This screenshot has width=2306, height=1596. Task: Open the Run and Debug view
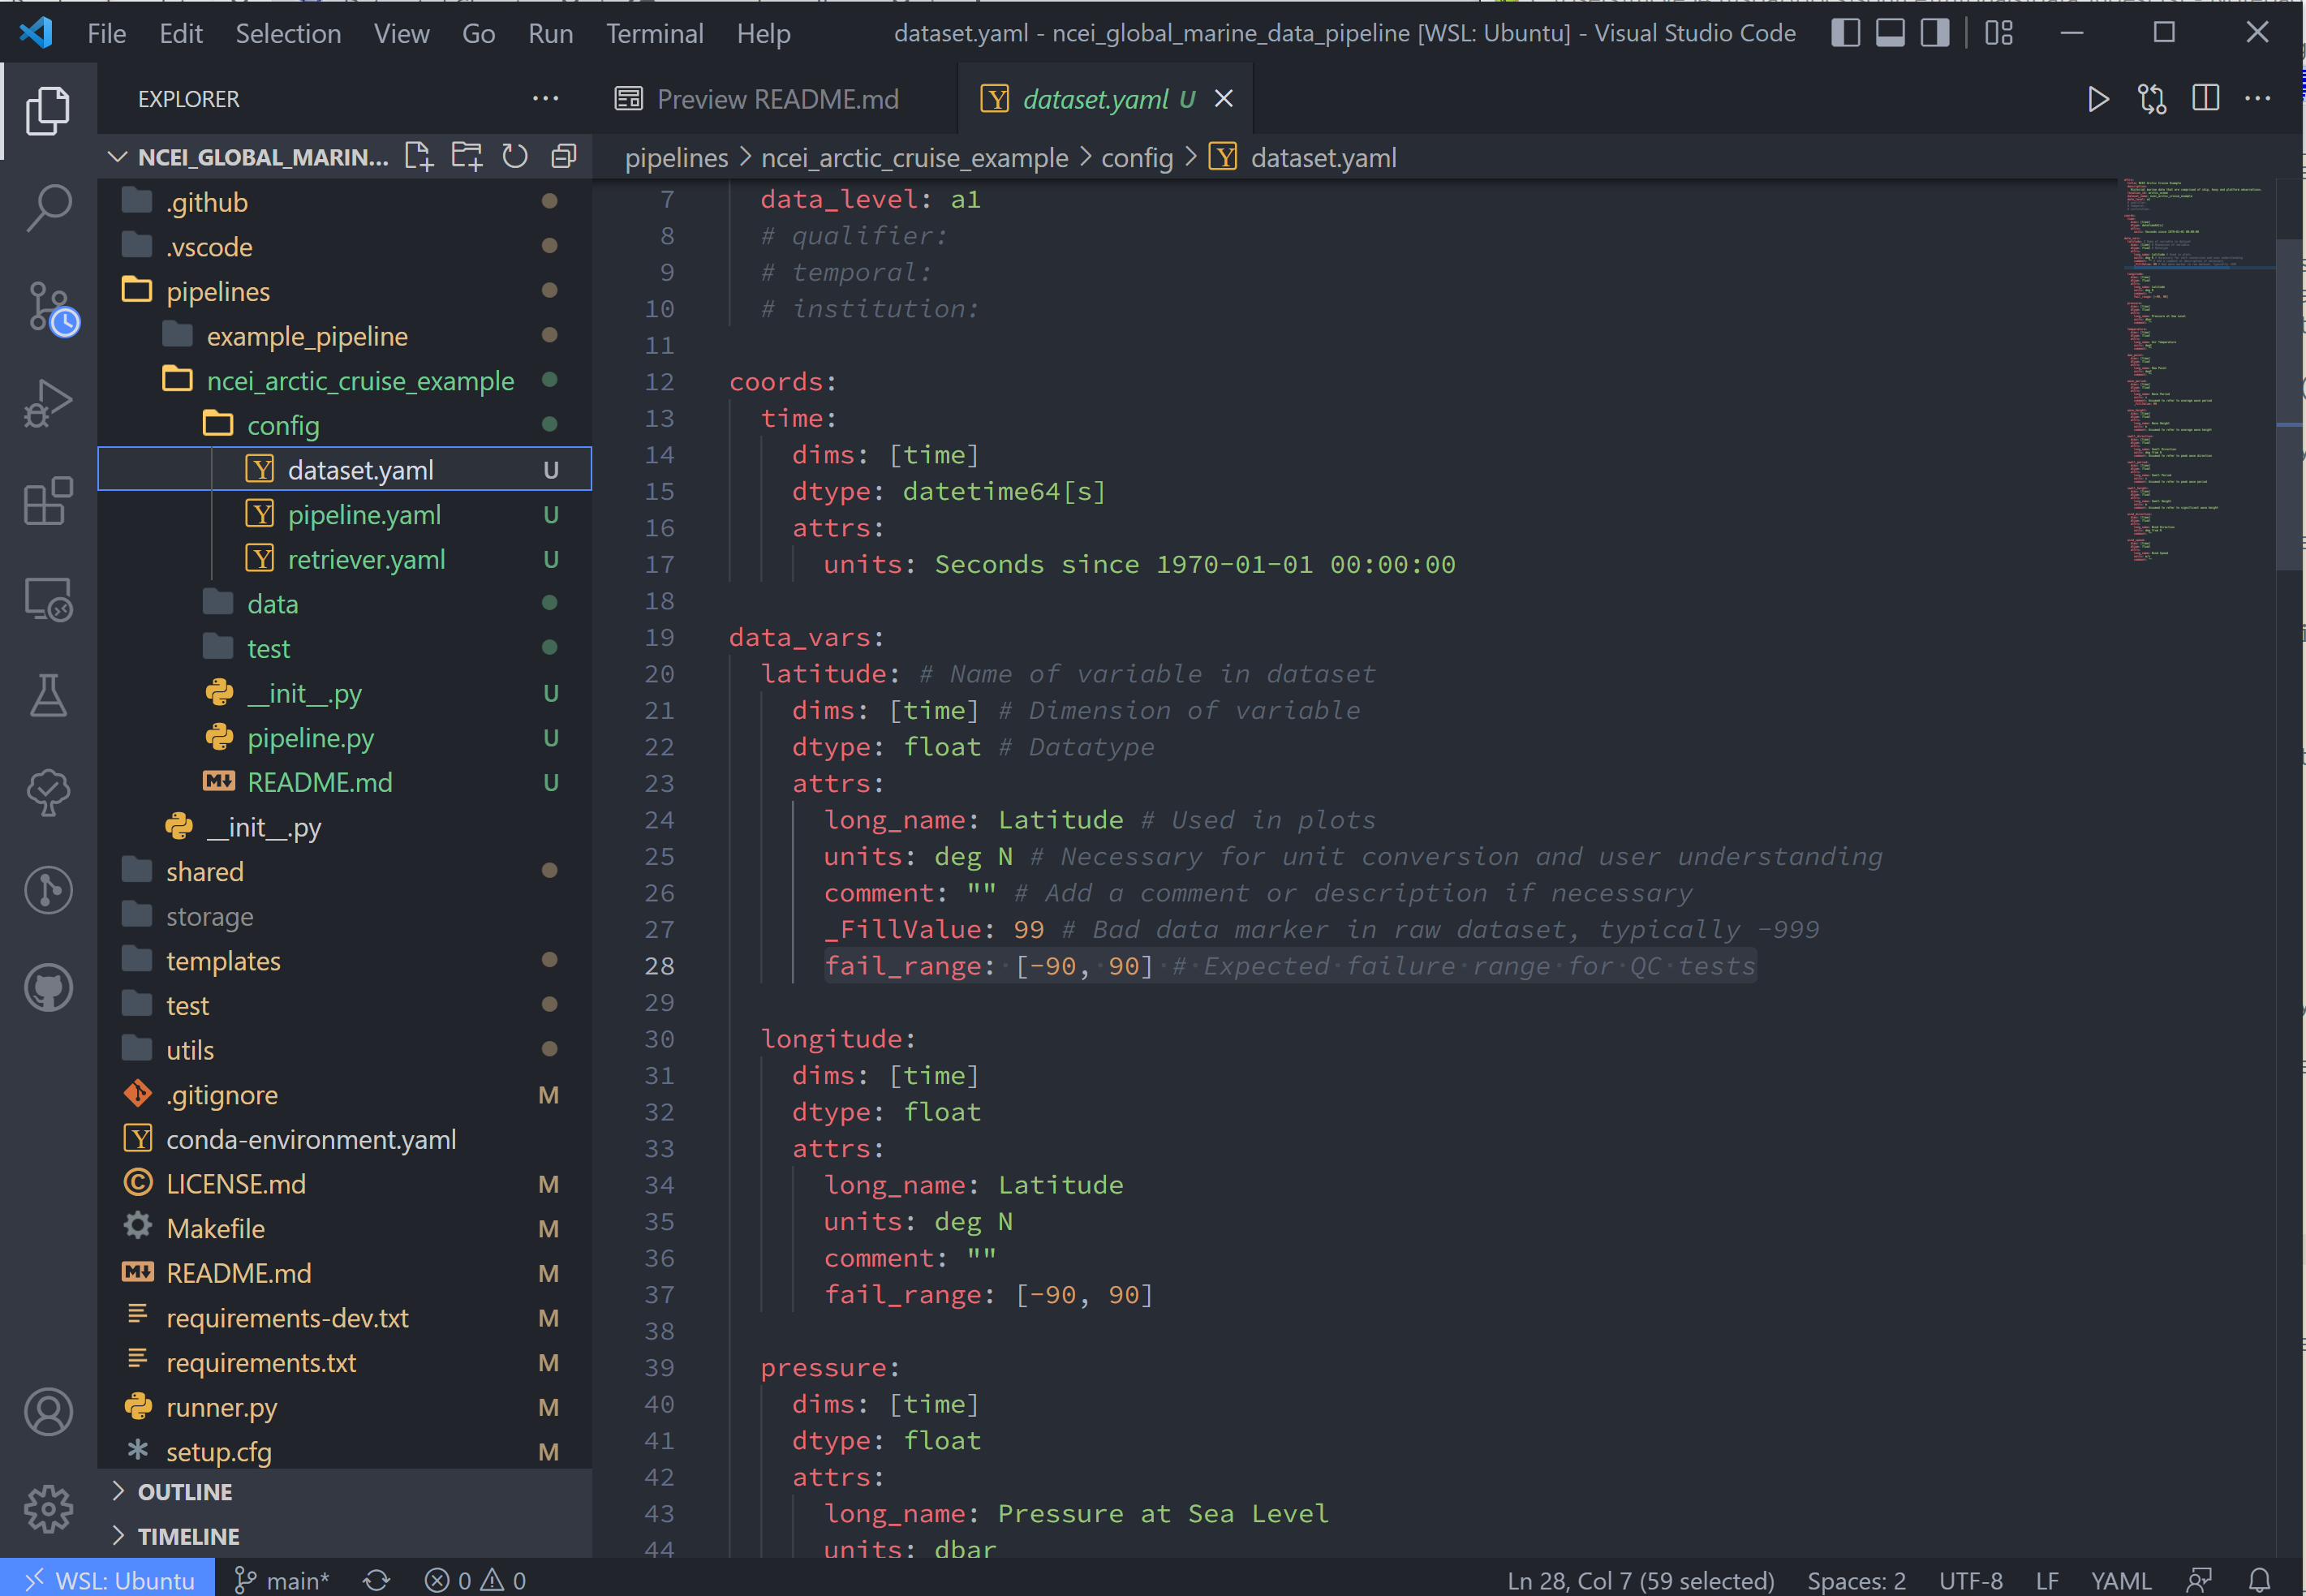[x=48, y=404]
